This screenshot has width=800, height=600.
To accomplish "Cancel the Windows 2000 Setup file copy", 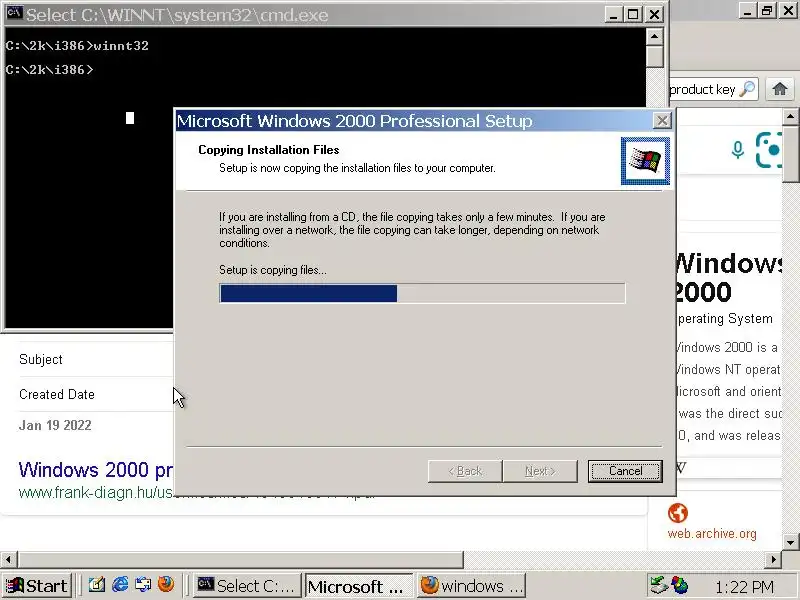I will tap(625, 471).
